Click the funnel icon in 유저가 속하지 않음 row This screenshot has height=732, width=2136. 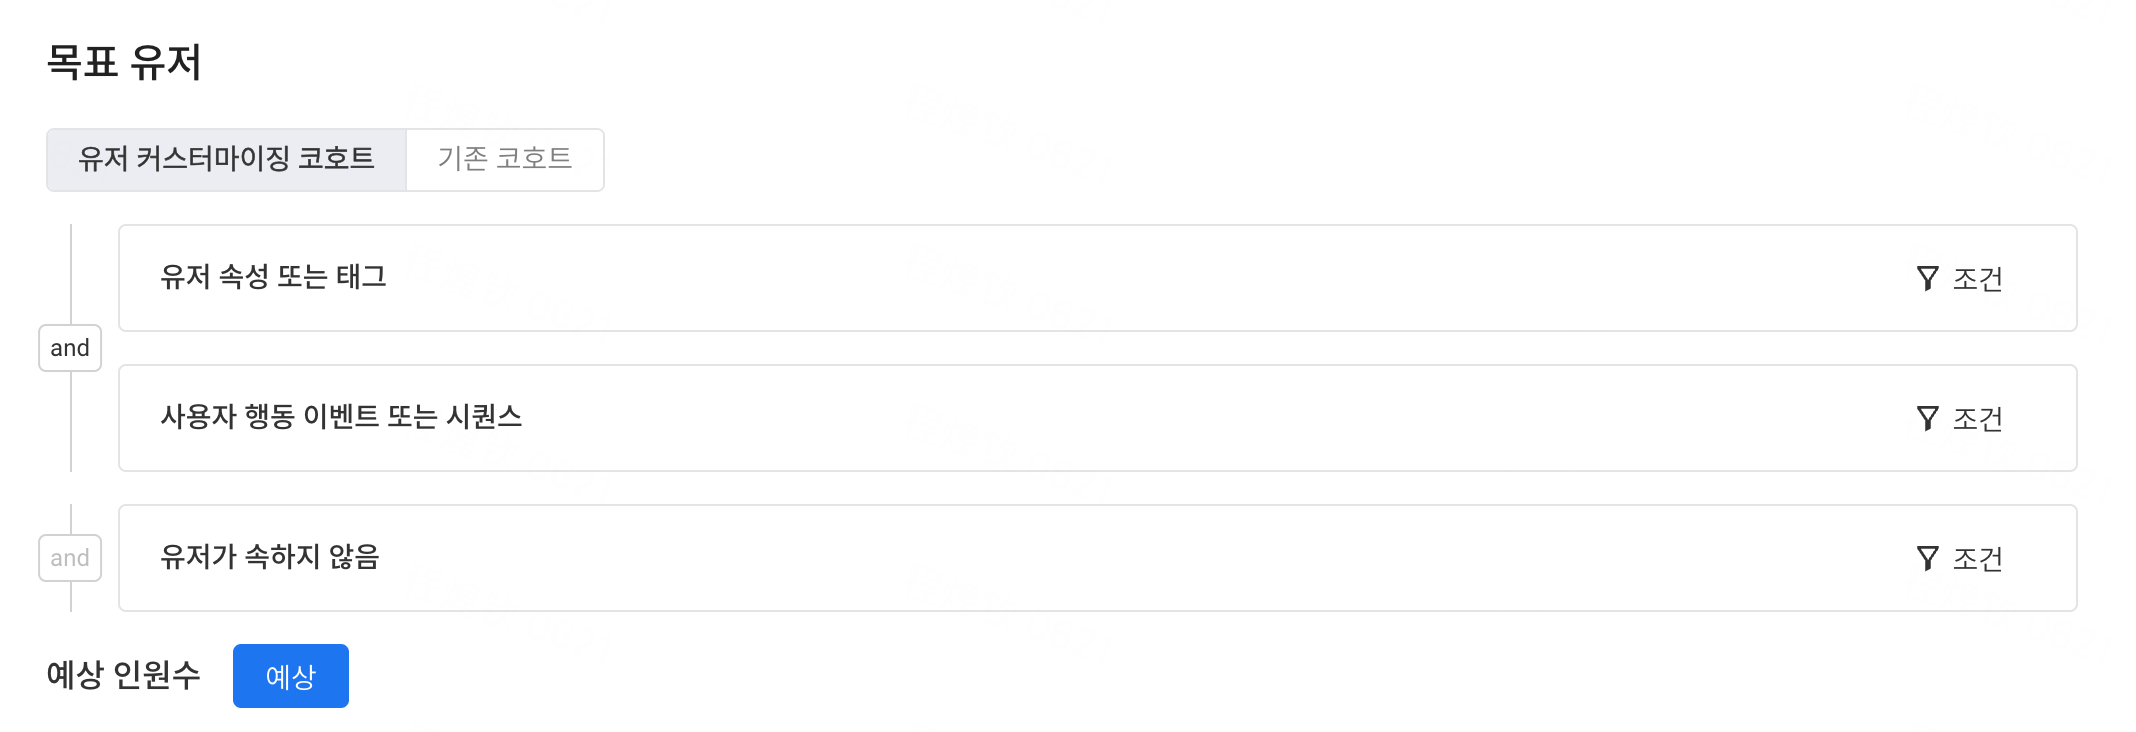(x=1927, y=558)
